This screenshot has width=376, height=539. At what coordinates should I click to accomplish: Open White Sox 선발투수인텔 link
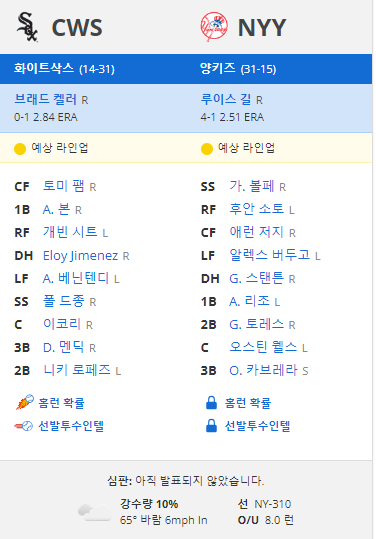click(71, 426)
